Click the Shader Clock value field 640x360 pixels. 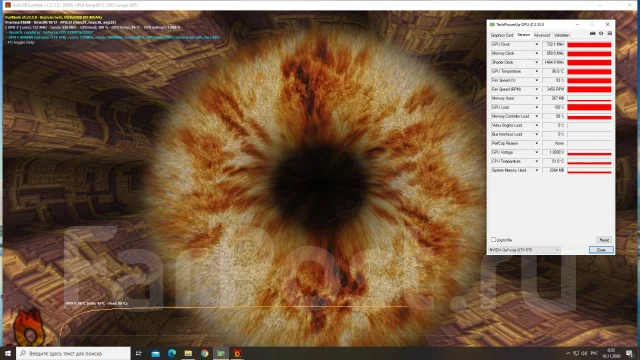click(553, 62)
